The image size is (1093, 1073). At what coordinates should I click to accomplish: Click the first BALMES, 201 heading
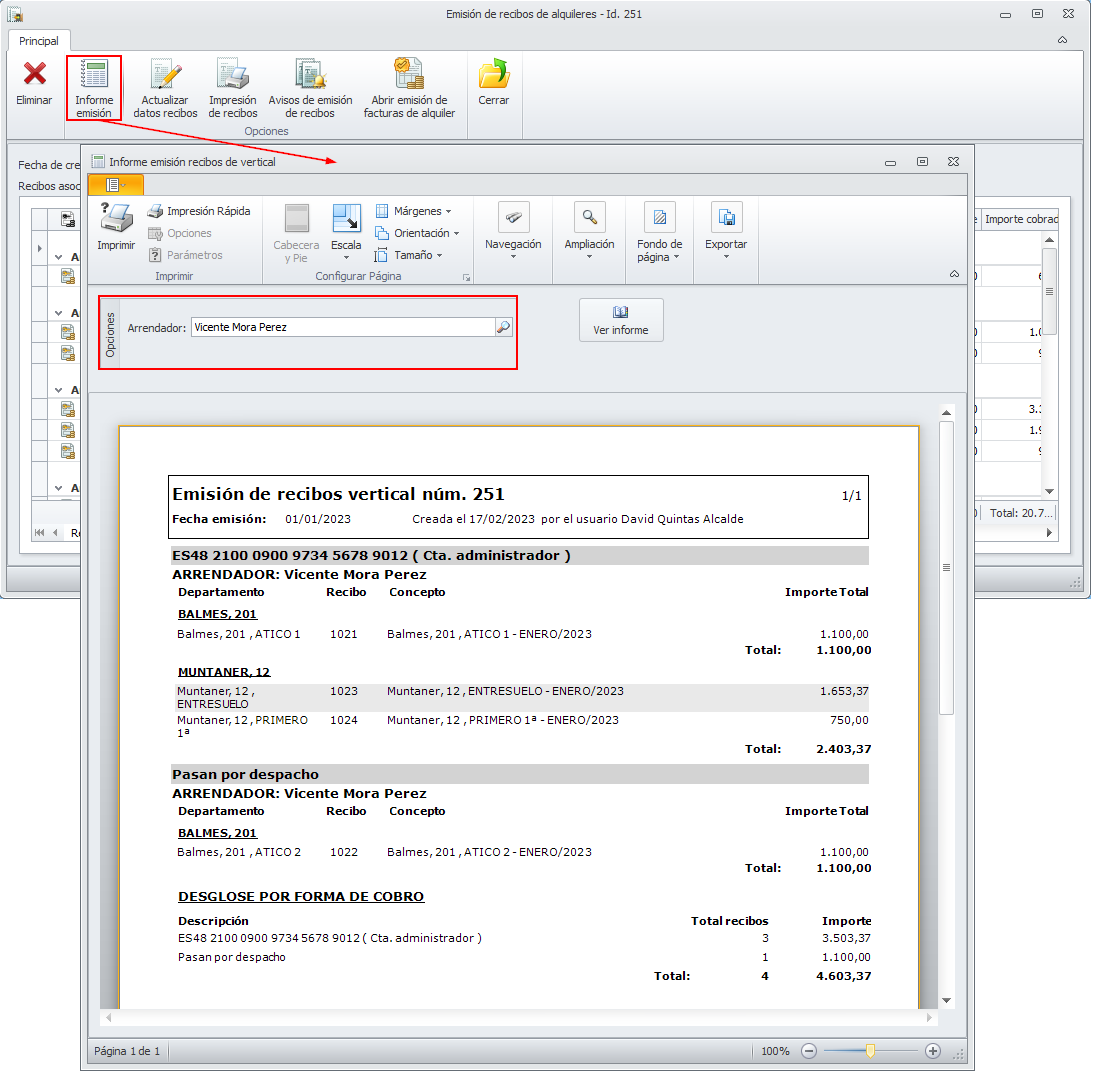point(217,614)
